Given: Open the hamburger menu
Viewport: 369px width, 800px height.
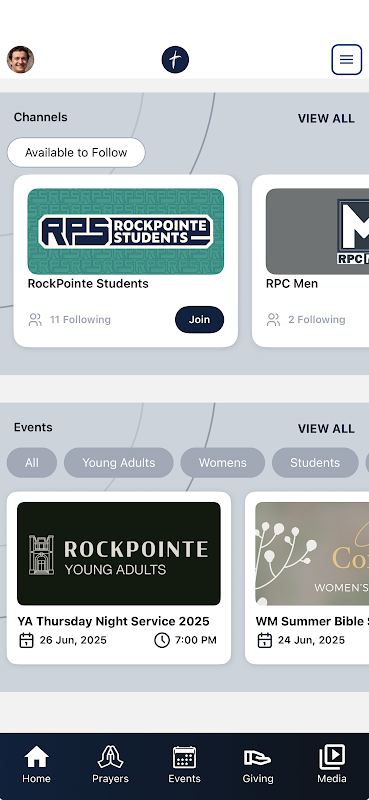Looking at the screenshot, I should coord(347,60).
